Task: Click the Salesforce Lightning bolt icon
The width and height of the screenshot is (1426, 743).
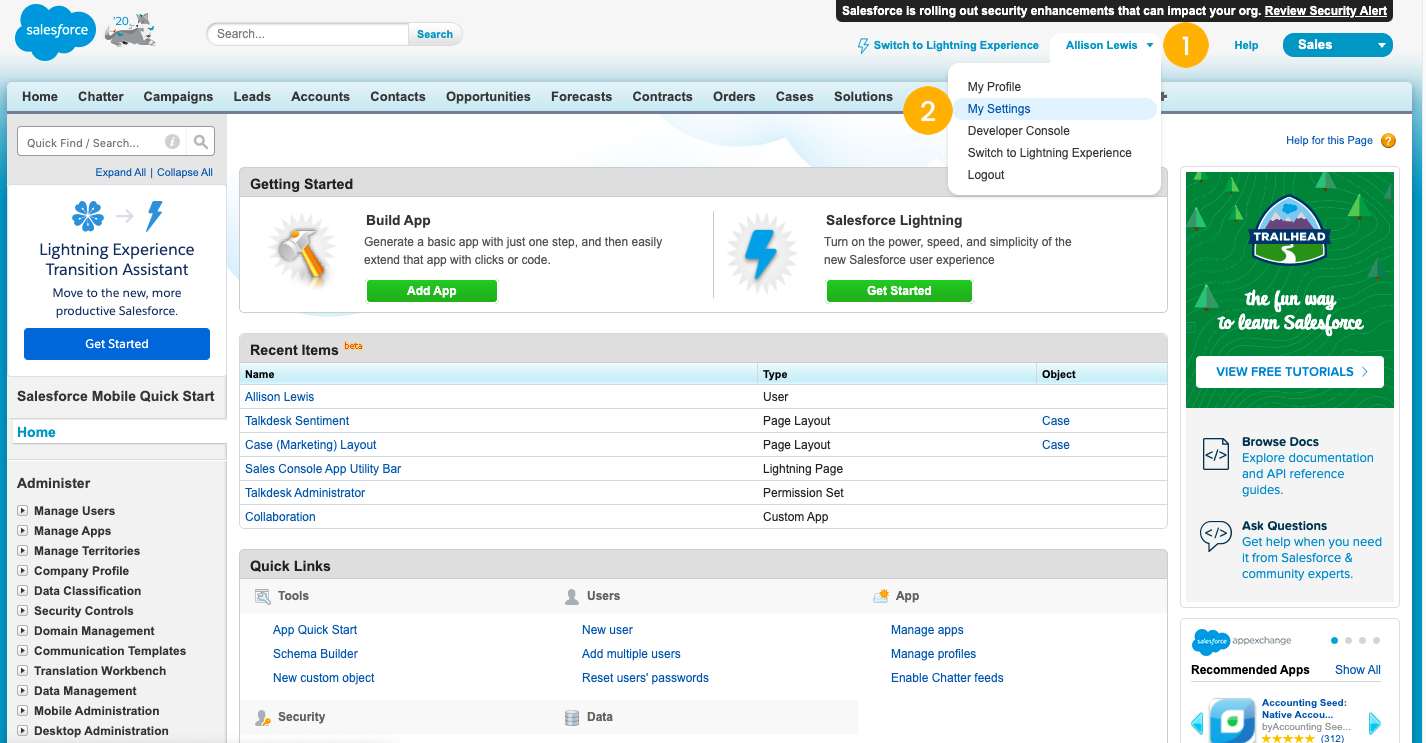Action: (x=761, y=254)
